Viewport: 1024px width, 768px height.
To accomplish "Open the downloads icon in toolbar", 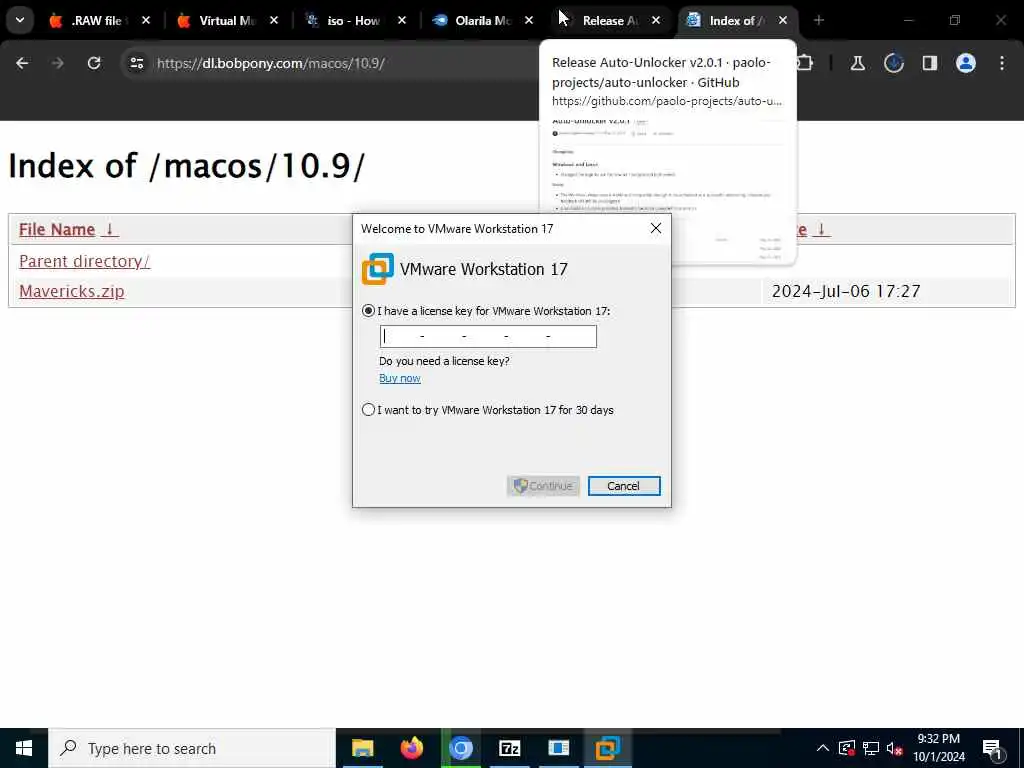I will pyautogui.click(x=893, y=63).
